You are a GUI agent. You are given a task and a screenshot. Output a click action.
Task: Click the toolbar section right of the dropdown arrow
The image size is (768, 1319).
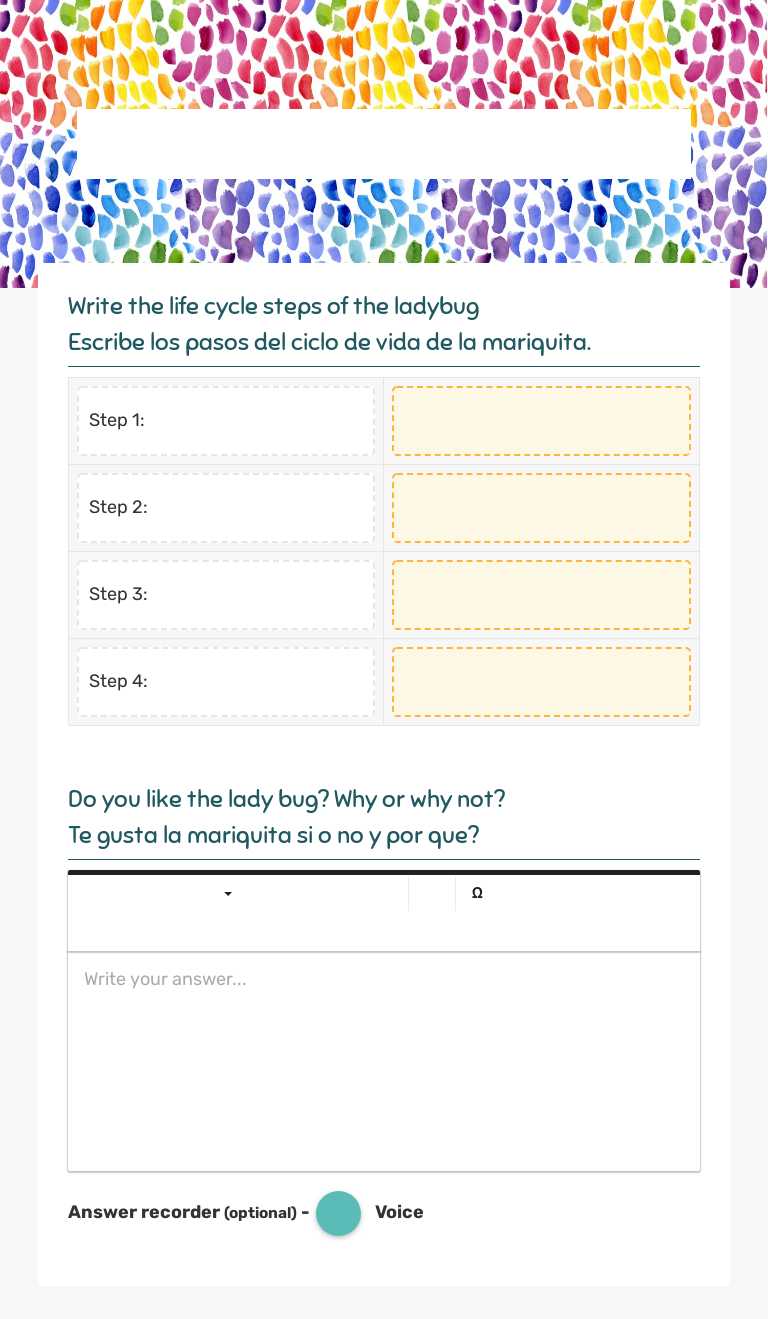435,893
